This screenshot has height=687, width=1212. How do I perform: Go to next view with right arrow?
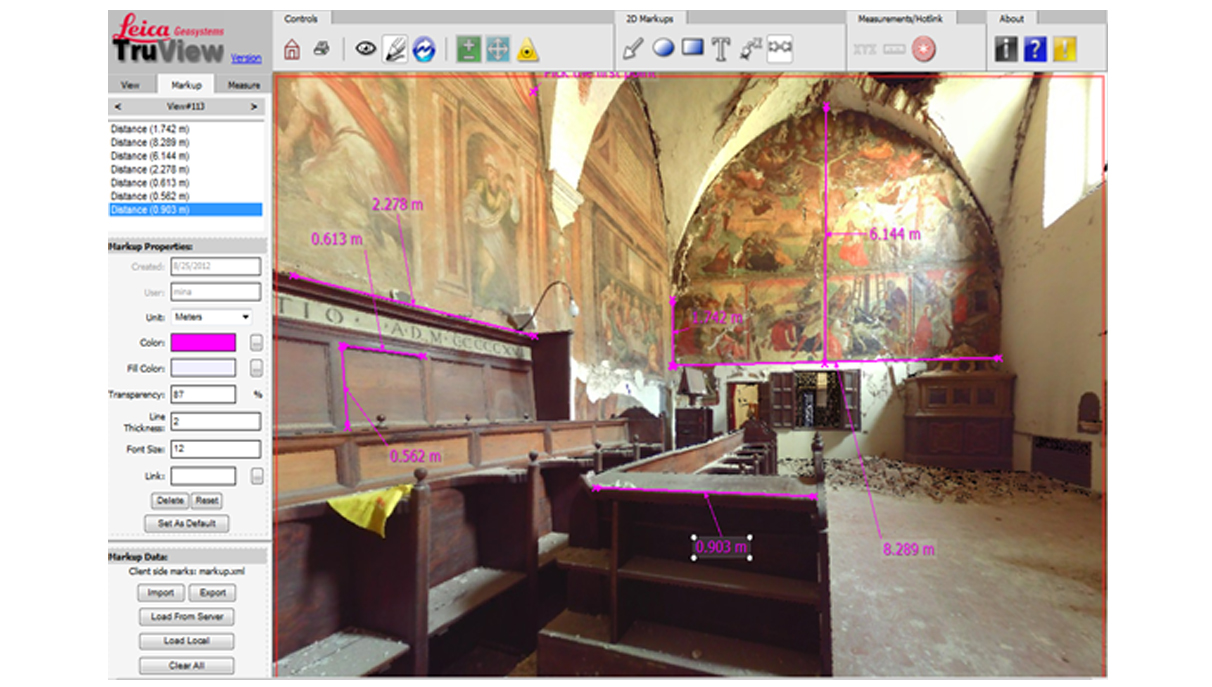click(x=254, y=106)
